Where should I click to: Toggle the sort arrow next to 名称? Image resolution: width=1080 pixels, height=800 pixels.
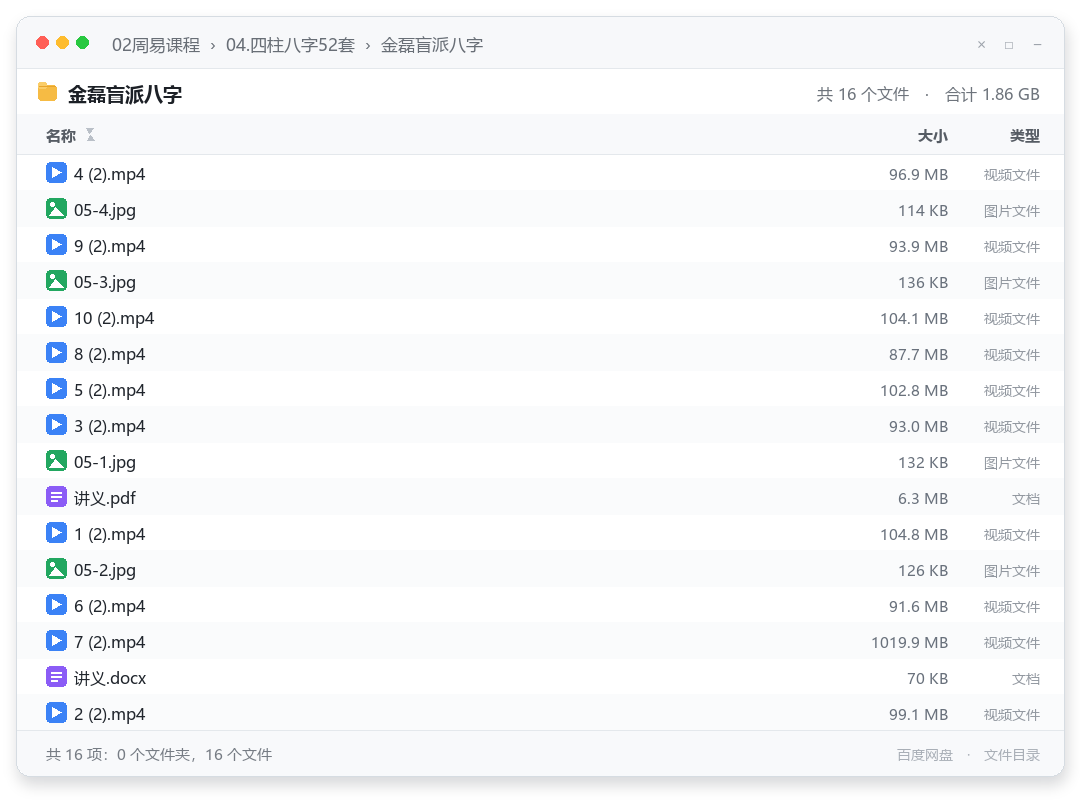(x=90, y=135)
